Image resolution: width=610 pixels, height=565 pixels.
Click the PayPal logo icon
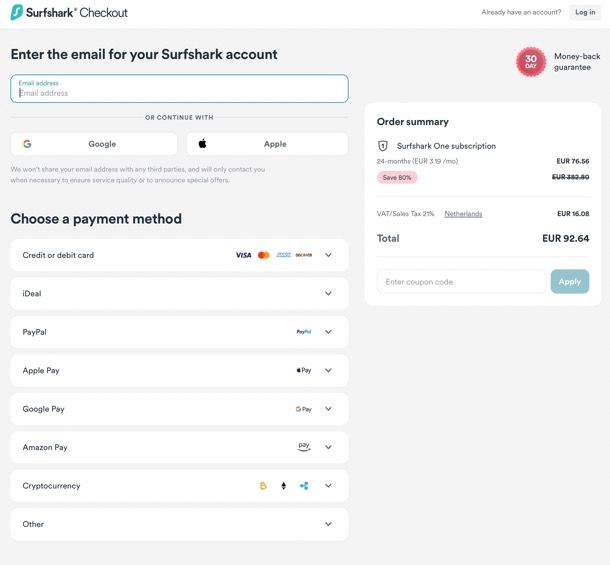(x=304, y=332)
